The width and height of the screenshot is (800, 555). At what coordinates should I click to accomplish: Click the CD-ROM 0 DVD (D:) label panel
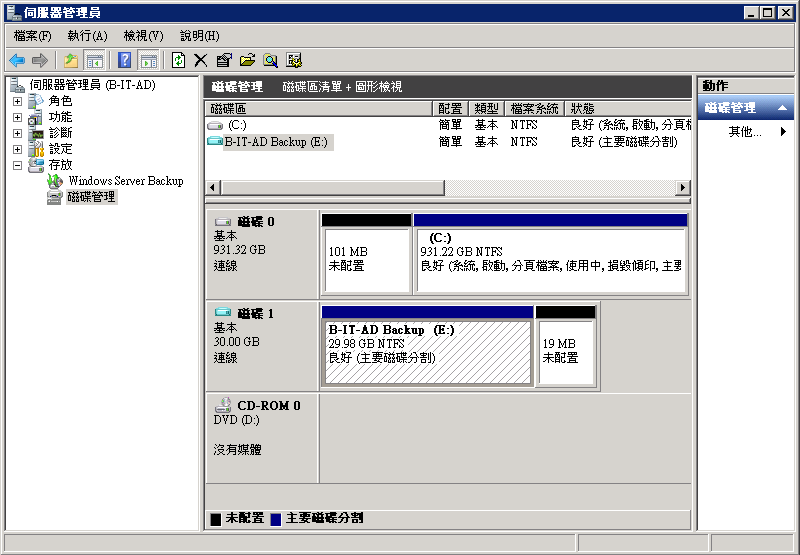(x=262, y=438)
